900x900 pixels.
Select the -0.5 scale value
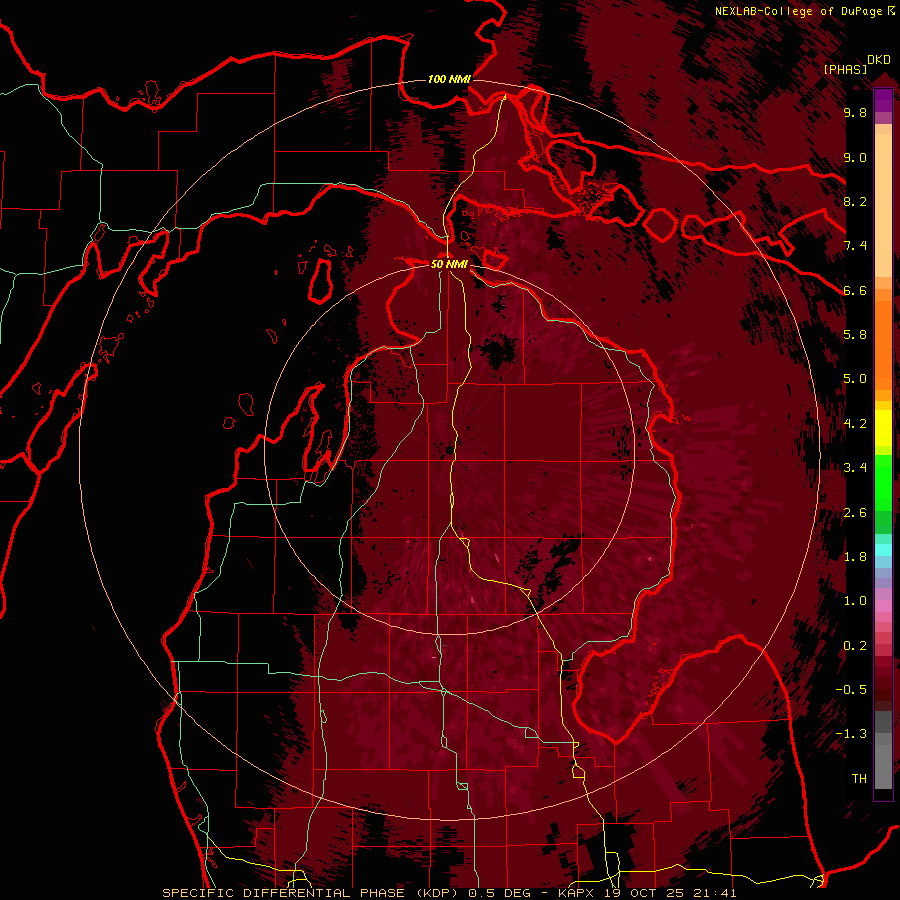851,689
